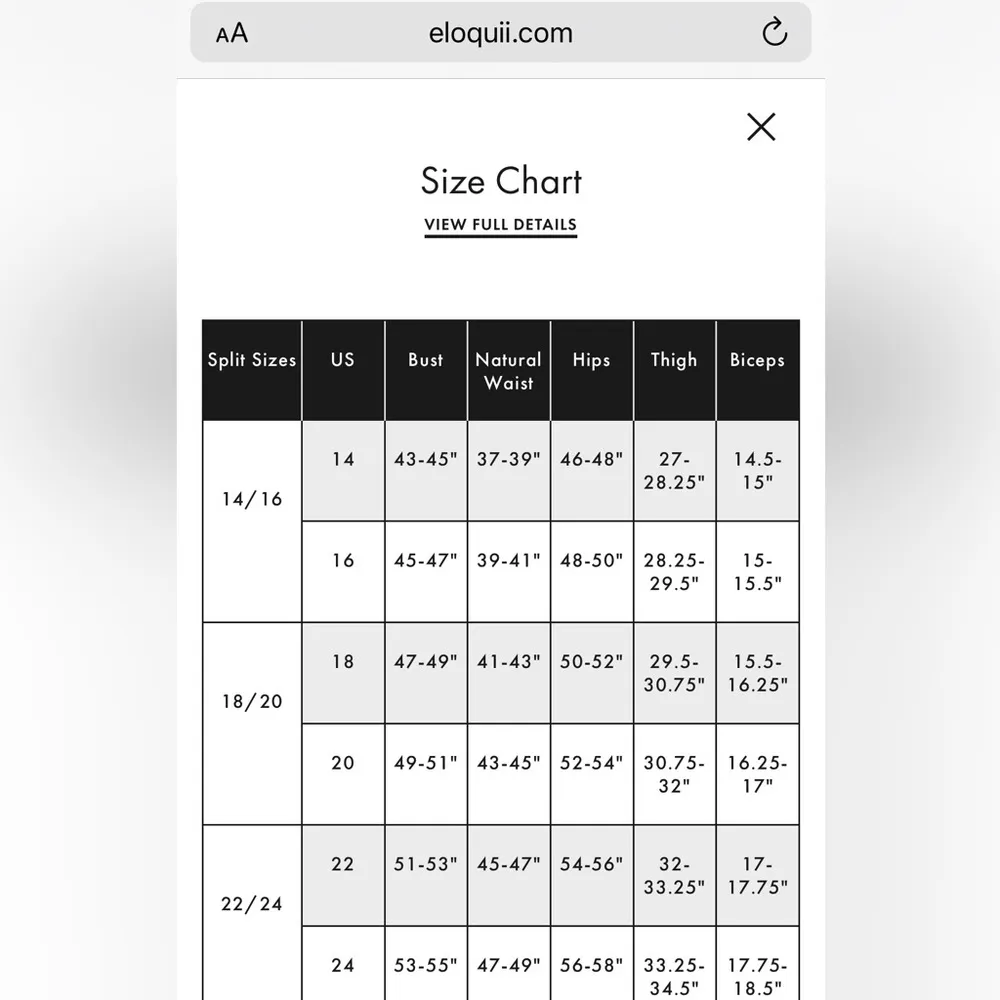Select the Natural Waist column header
Viewport: 1000px width, 1000px height.
click(508, 370)
